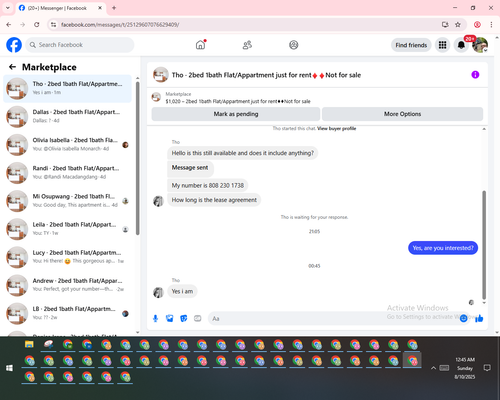
Task: Click Mark as pending button
Action: (x=236, y=114)
